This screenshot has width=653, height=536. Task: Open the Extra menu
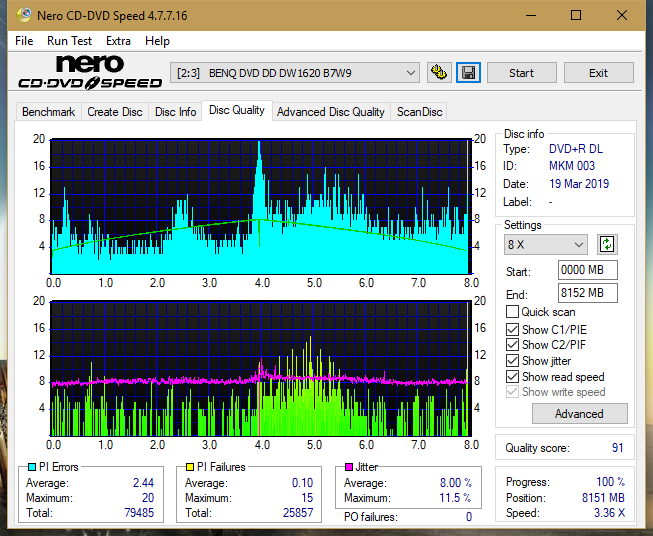118,41
